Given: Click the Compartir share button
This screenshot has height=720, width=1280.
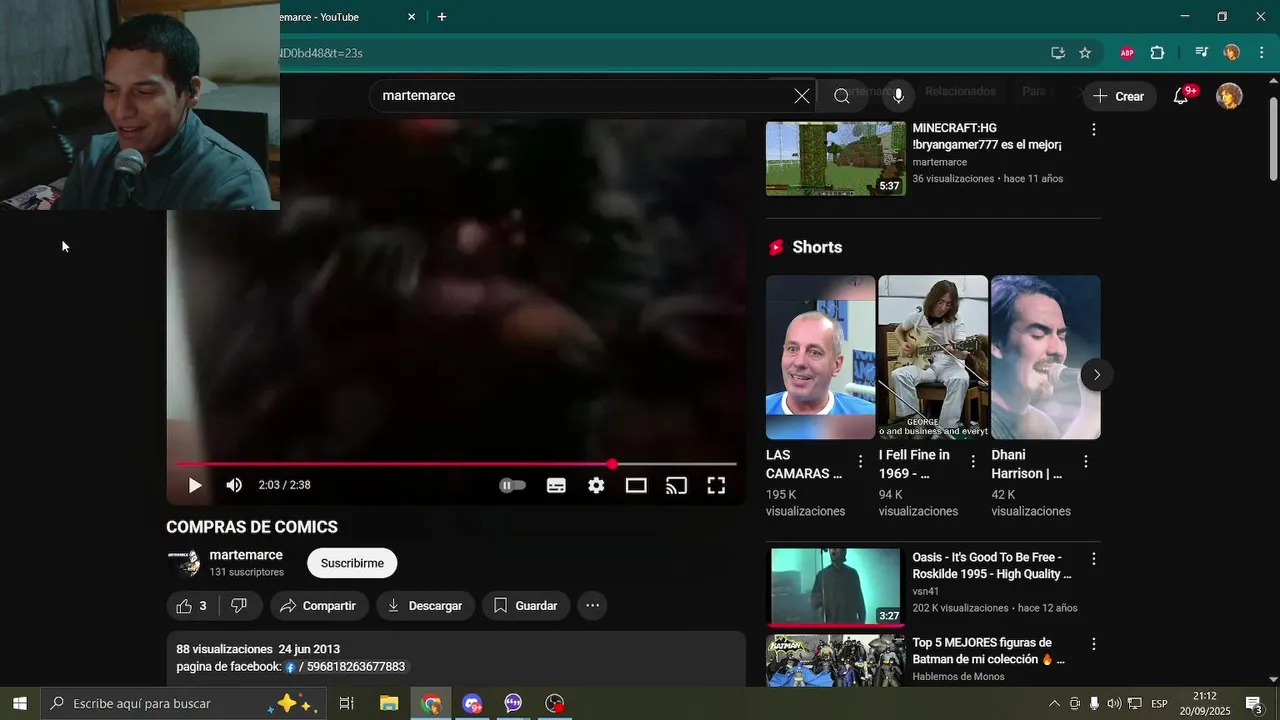Looking at the screenshot, I should [319, 606].
